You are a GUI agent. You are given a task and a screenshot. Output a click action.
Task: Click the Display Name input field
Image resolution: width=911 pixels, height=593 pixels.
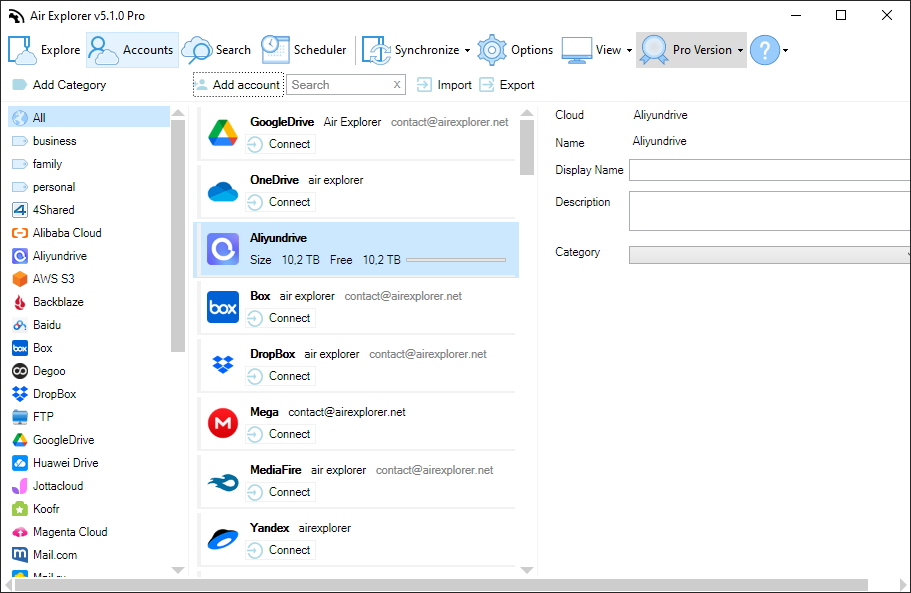click(770, 170)
